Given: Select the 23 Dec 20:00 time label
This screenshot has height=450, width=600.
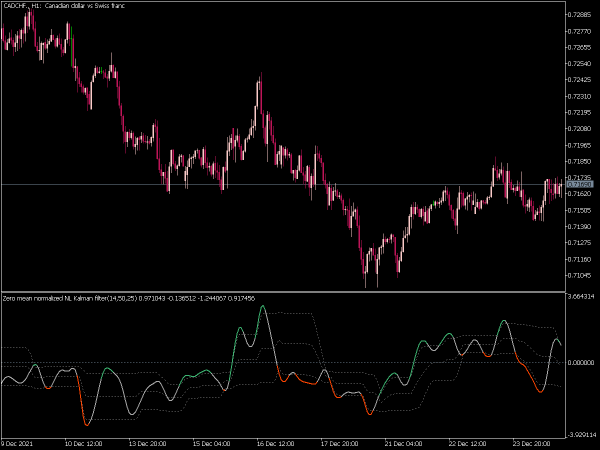Looking at the screenshot, I should pyautogui.click(x=531, y=444).
